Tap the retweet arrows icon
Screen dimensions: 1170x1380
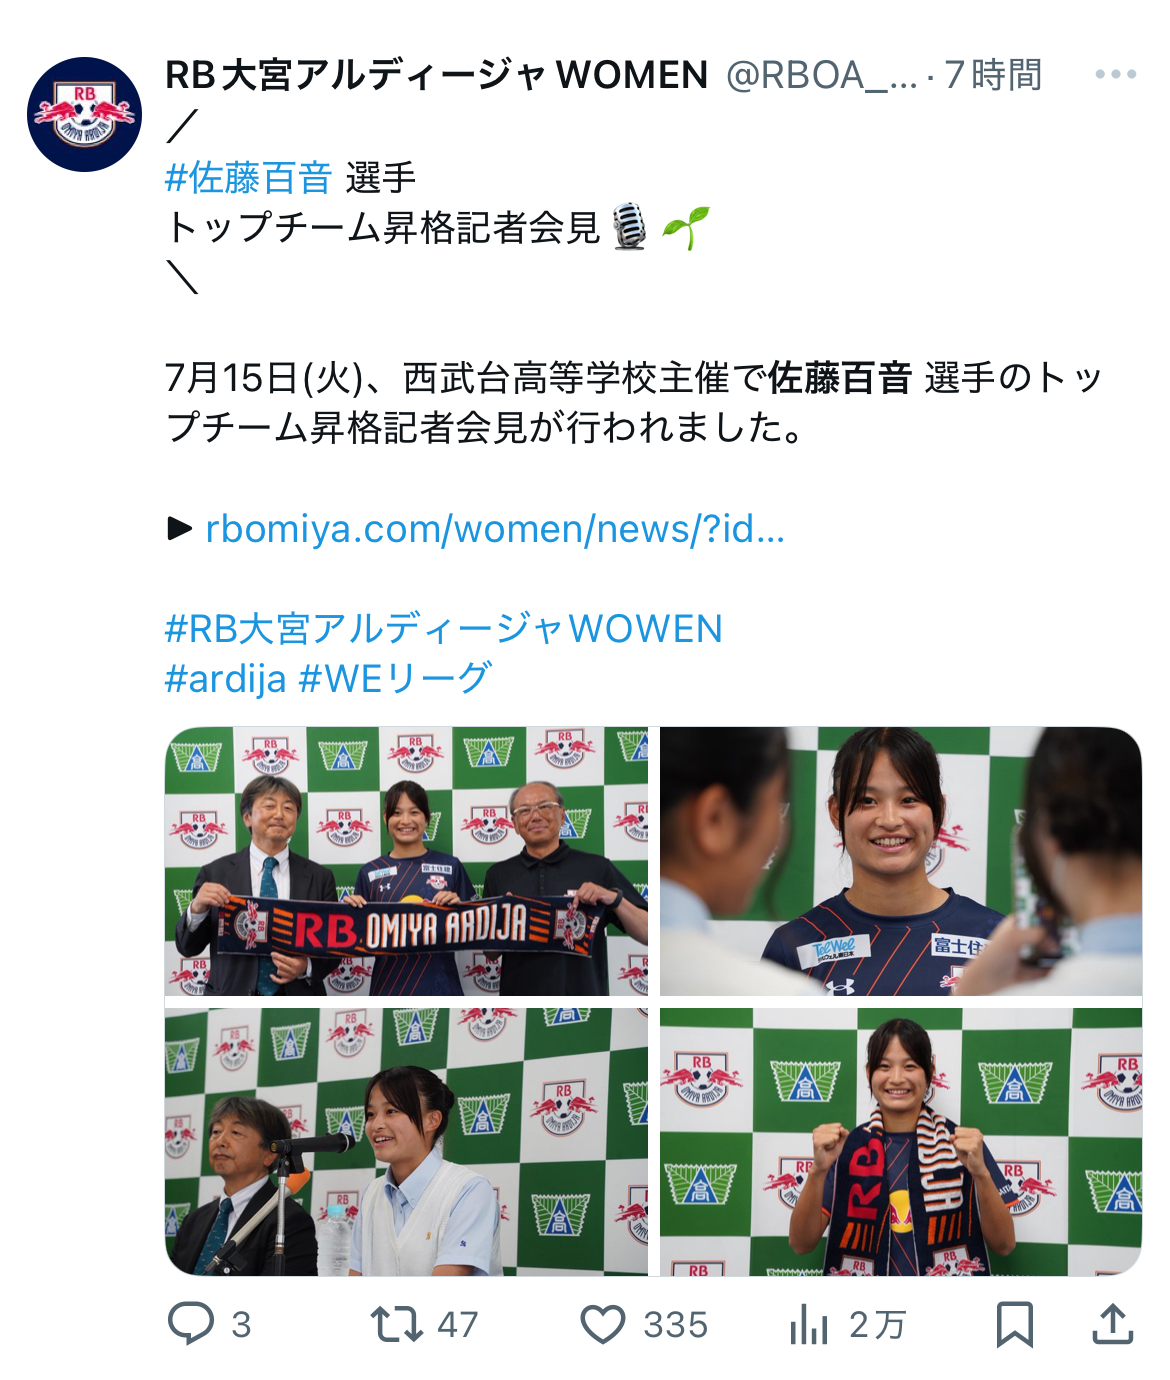(397, 1324)
